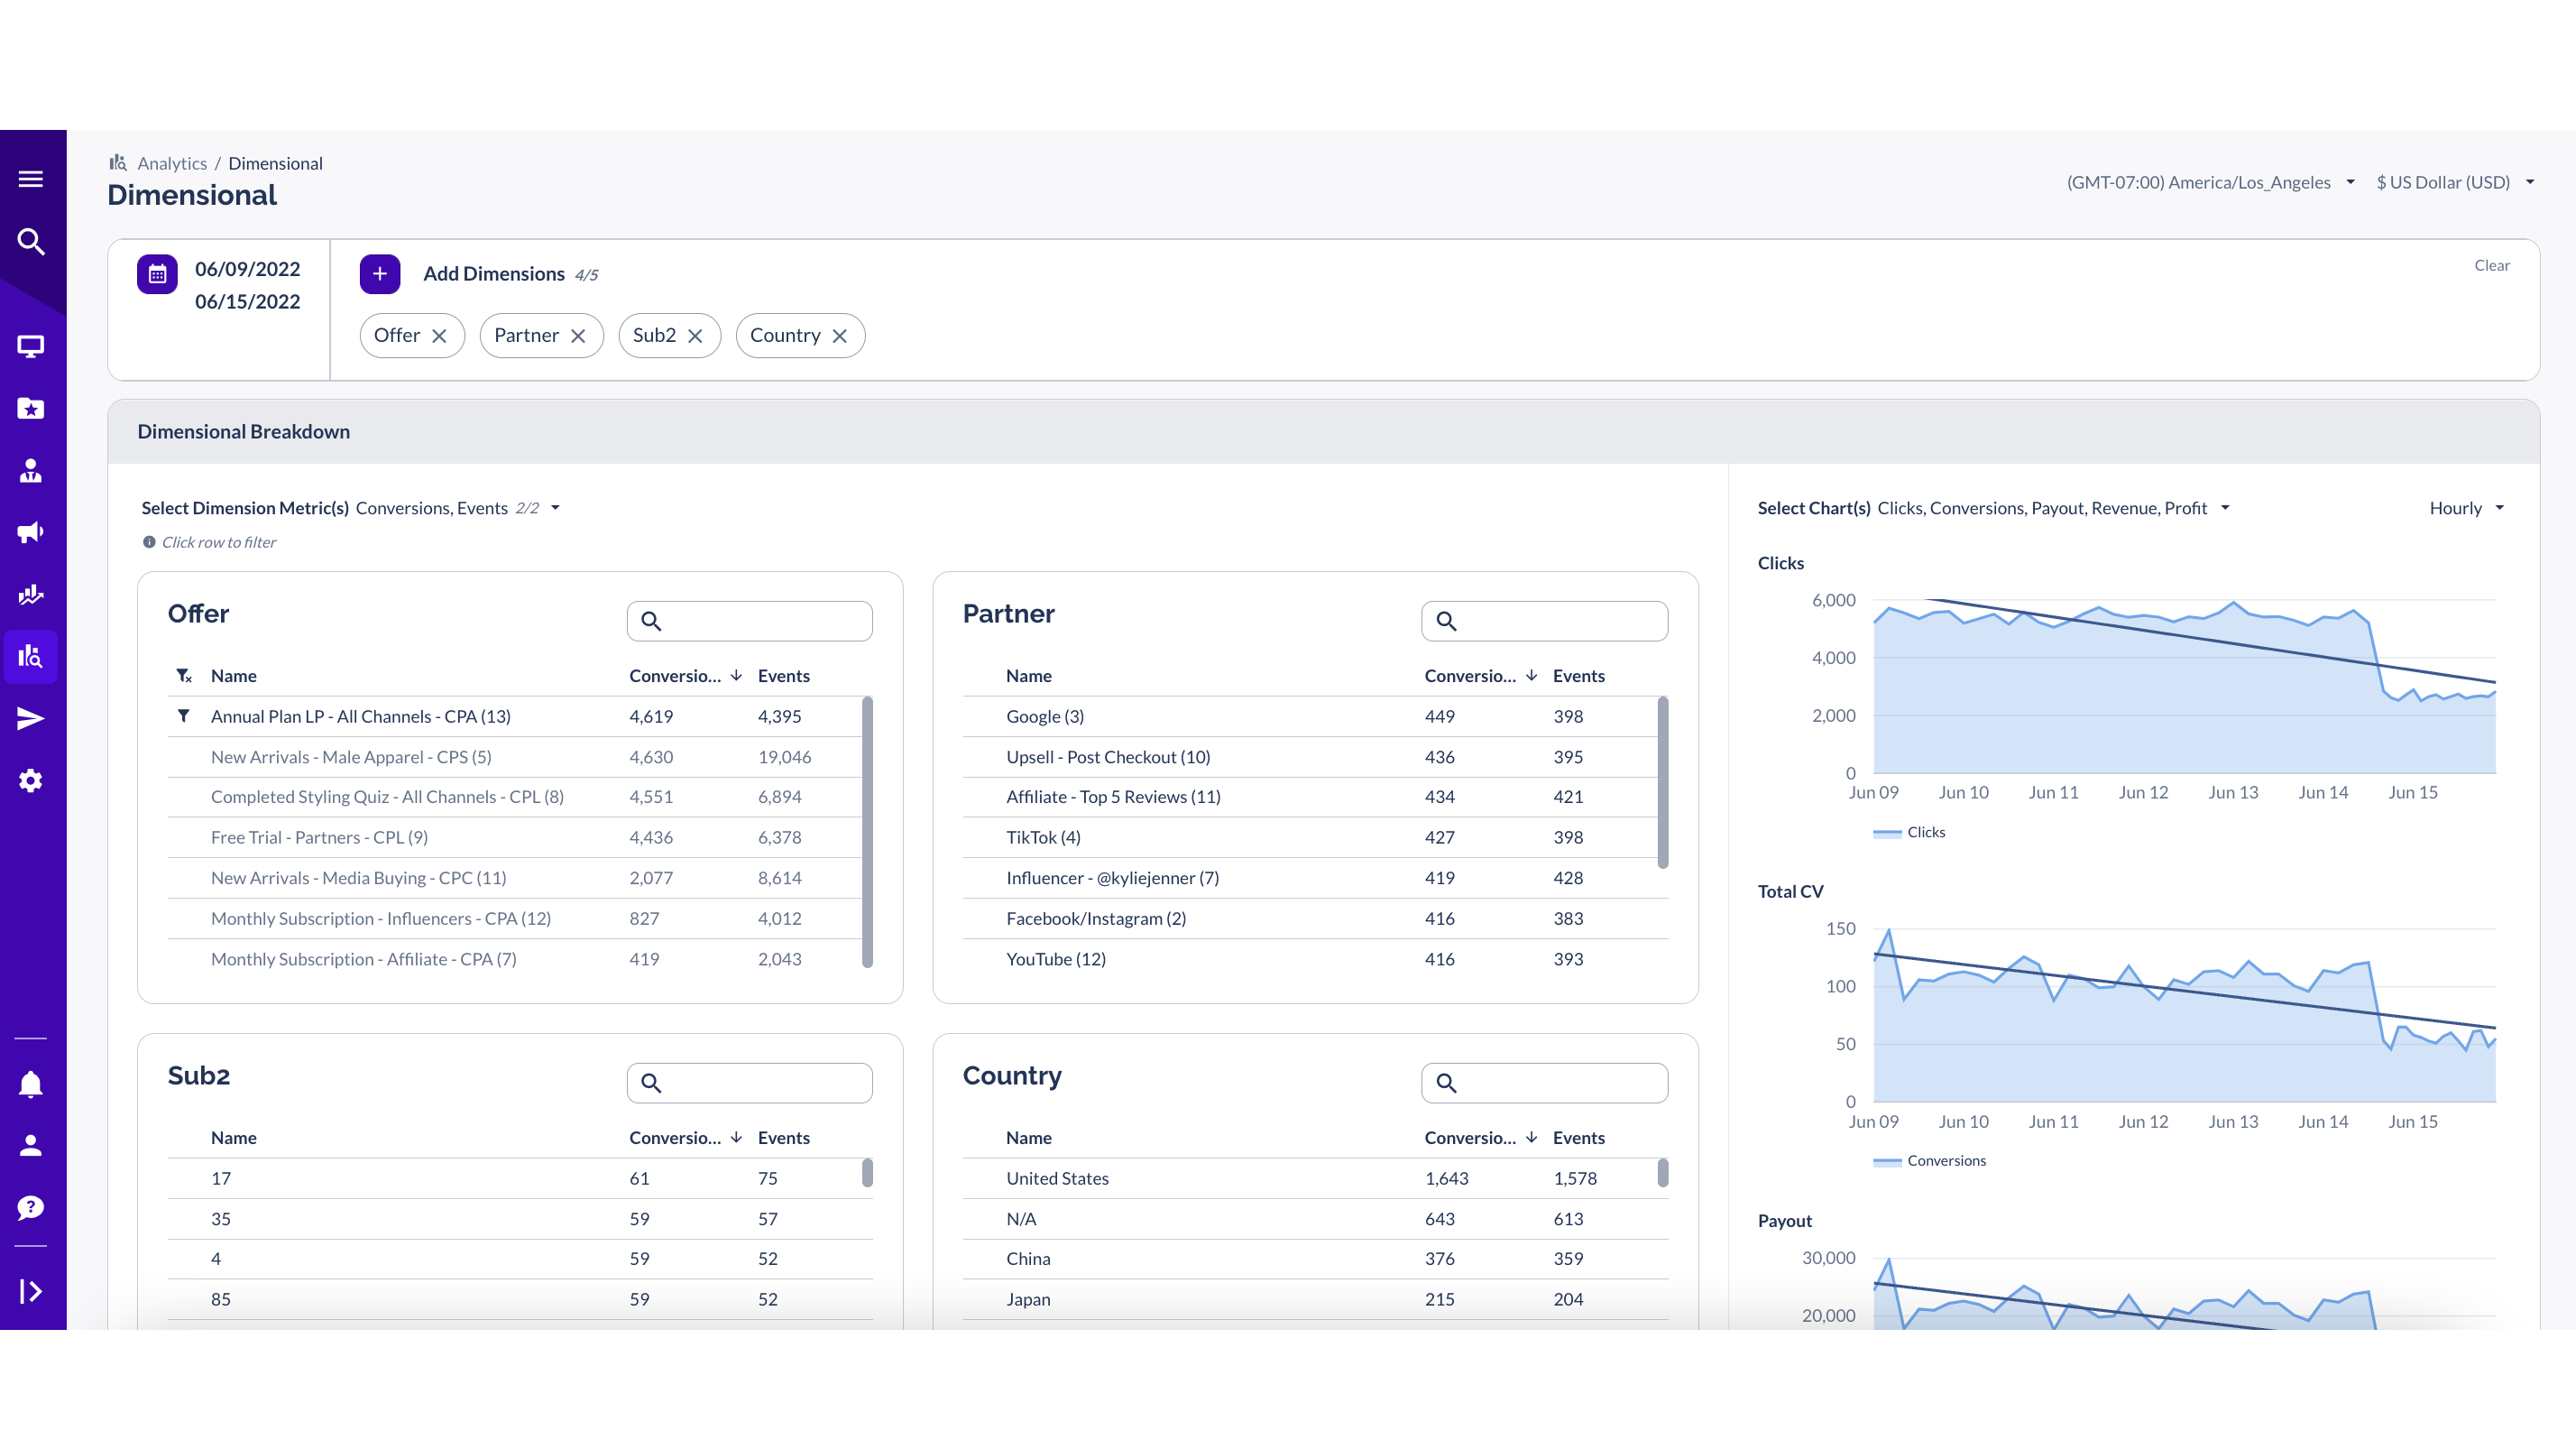This screenshot has height=1449, width=2576.
Task: Click the starred folder icon in the sidebar
Action: (x=31, y=409)
